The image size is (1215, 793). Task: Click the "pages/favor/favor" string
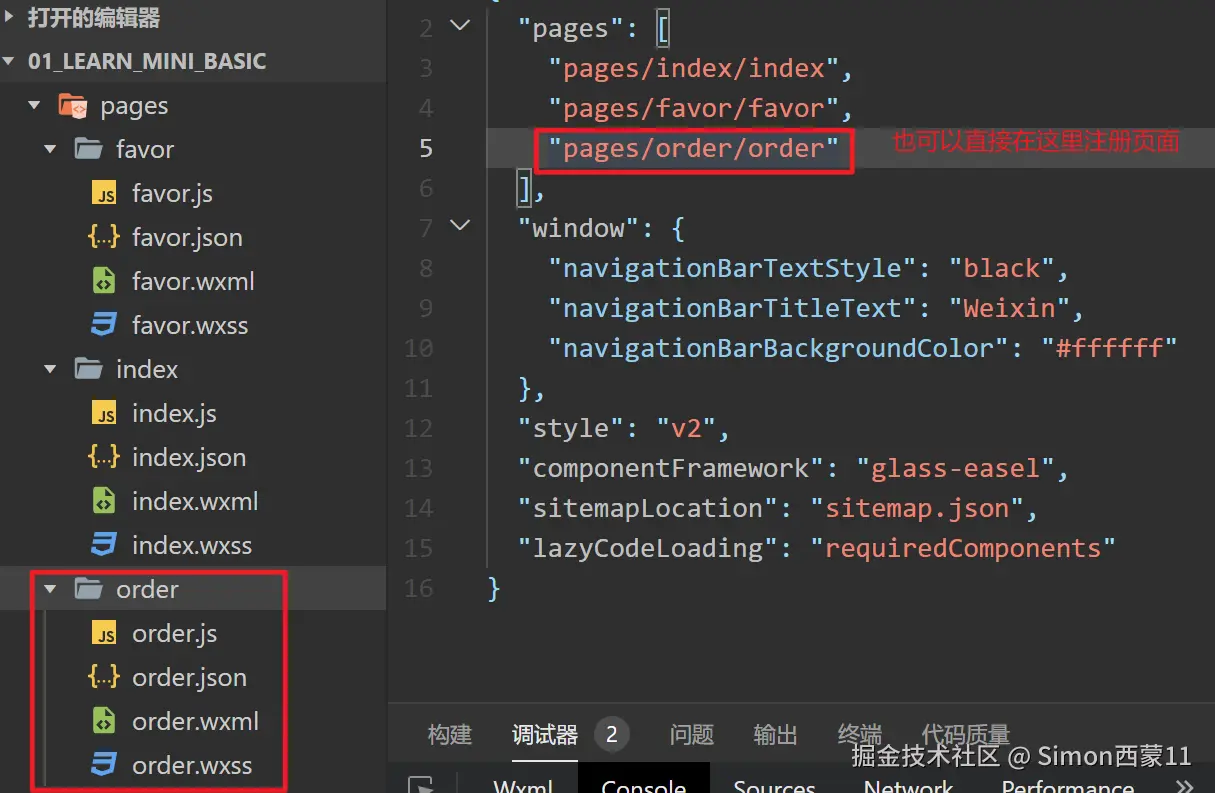[693, 108]
